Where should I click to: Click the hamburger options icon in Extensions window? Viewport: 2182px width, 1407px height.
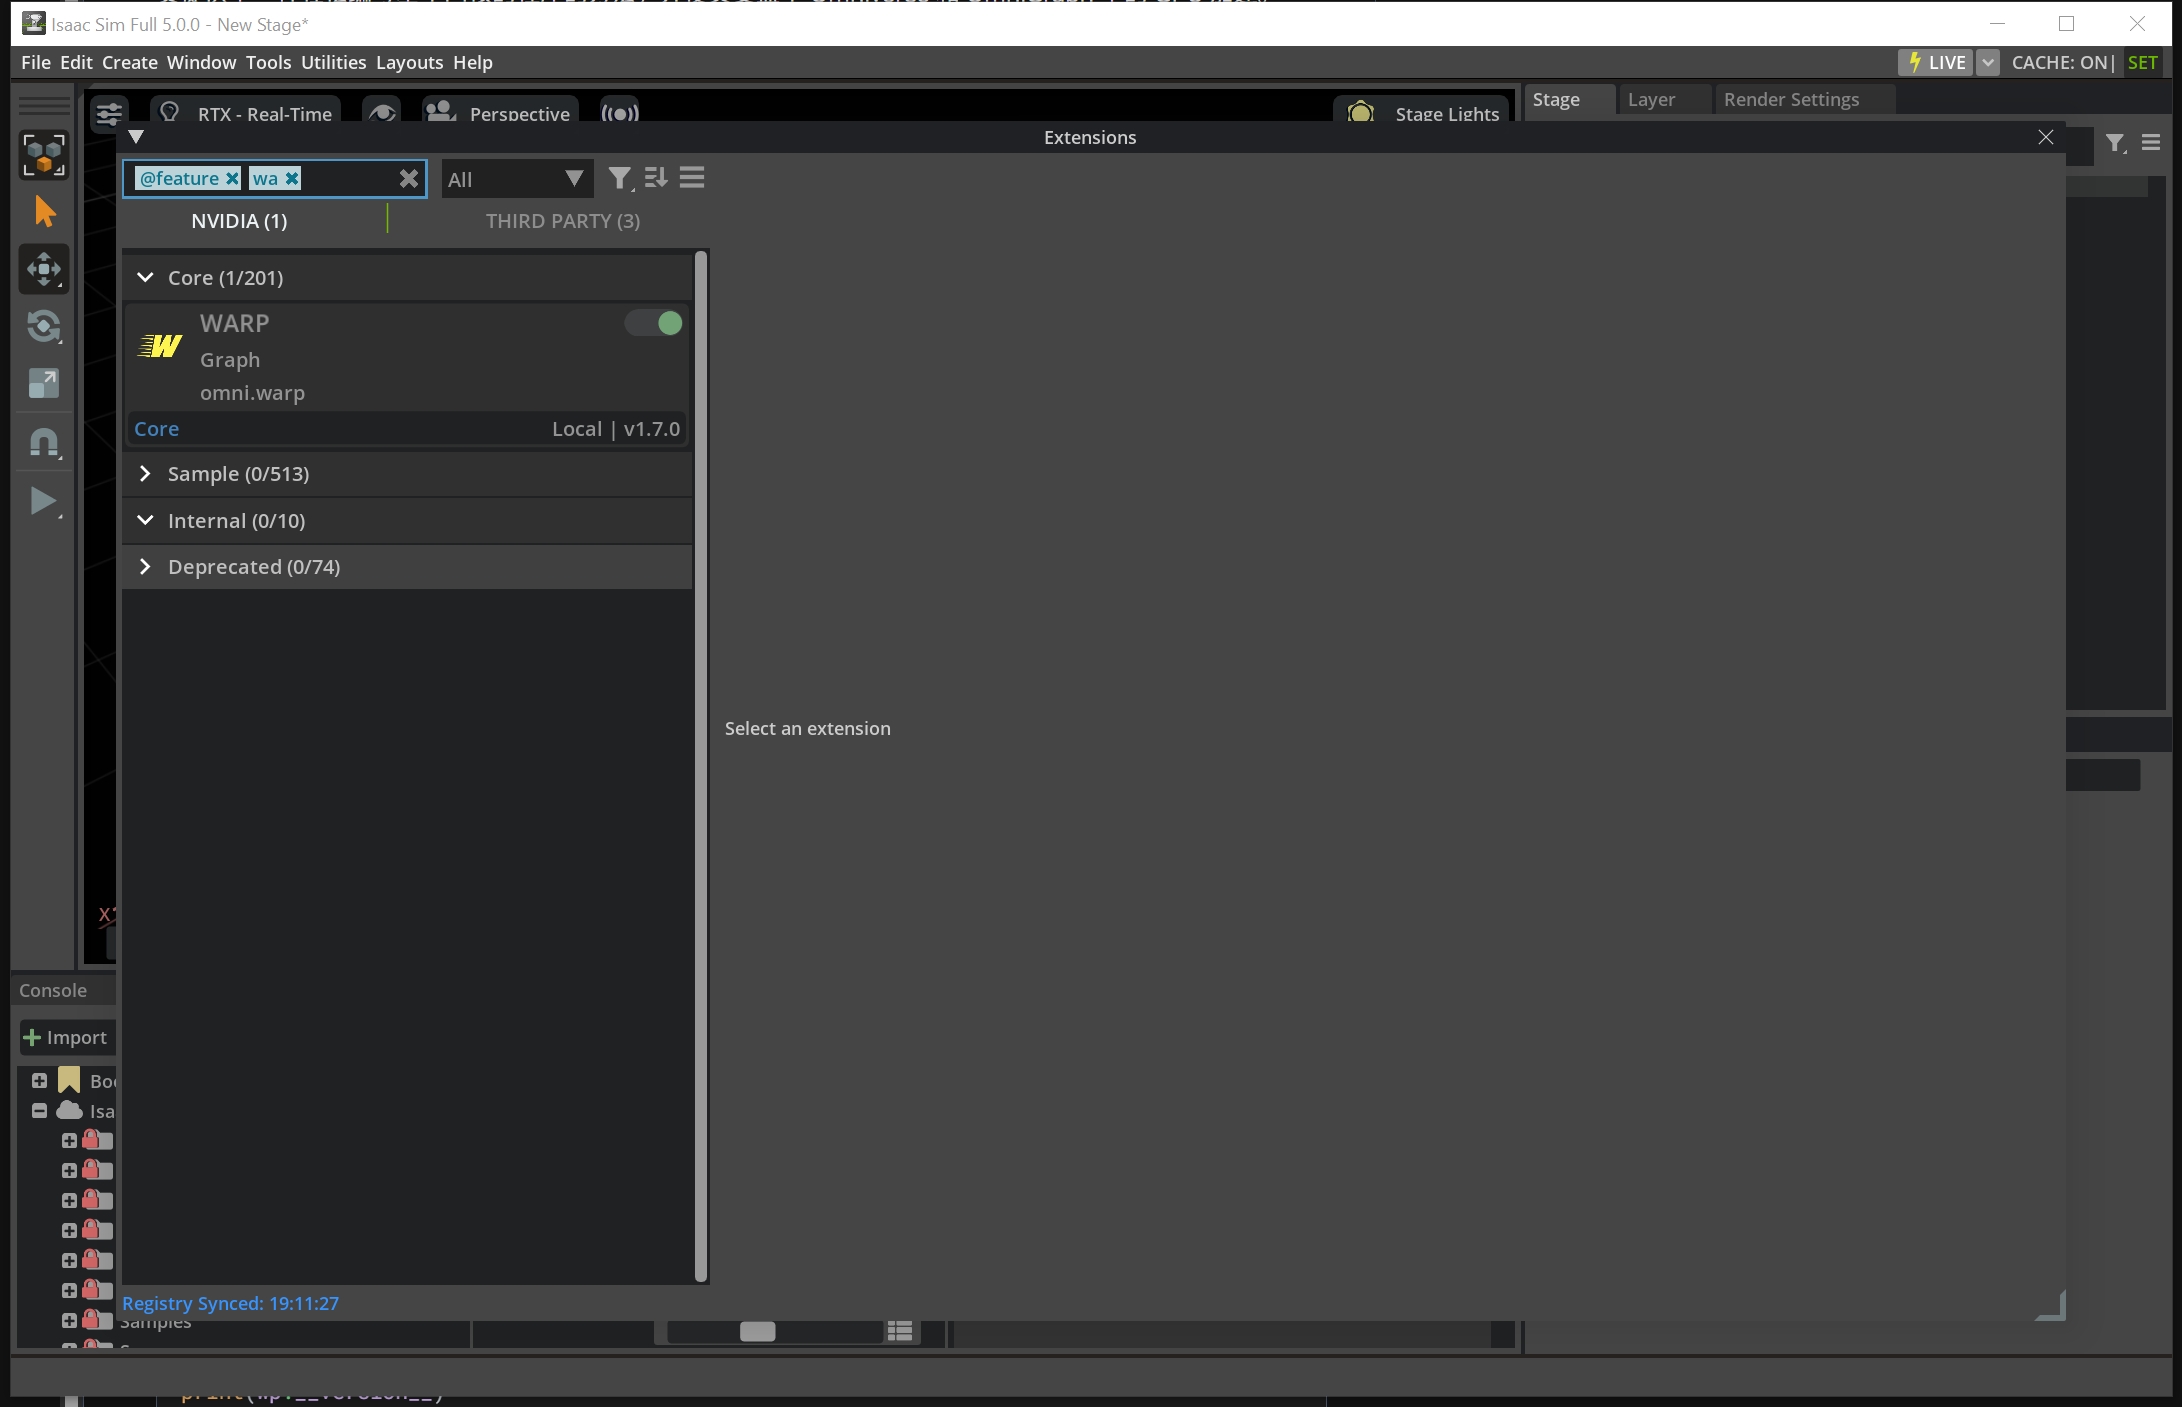coord(691,178)
